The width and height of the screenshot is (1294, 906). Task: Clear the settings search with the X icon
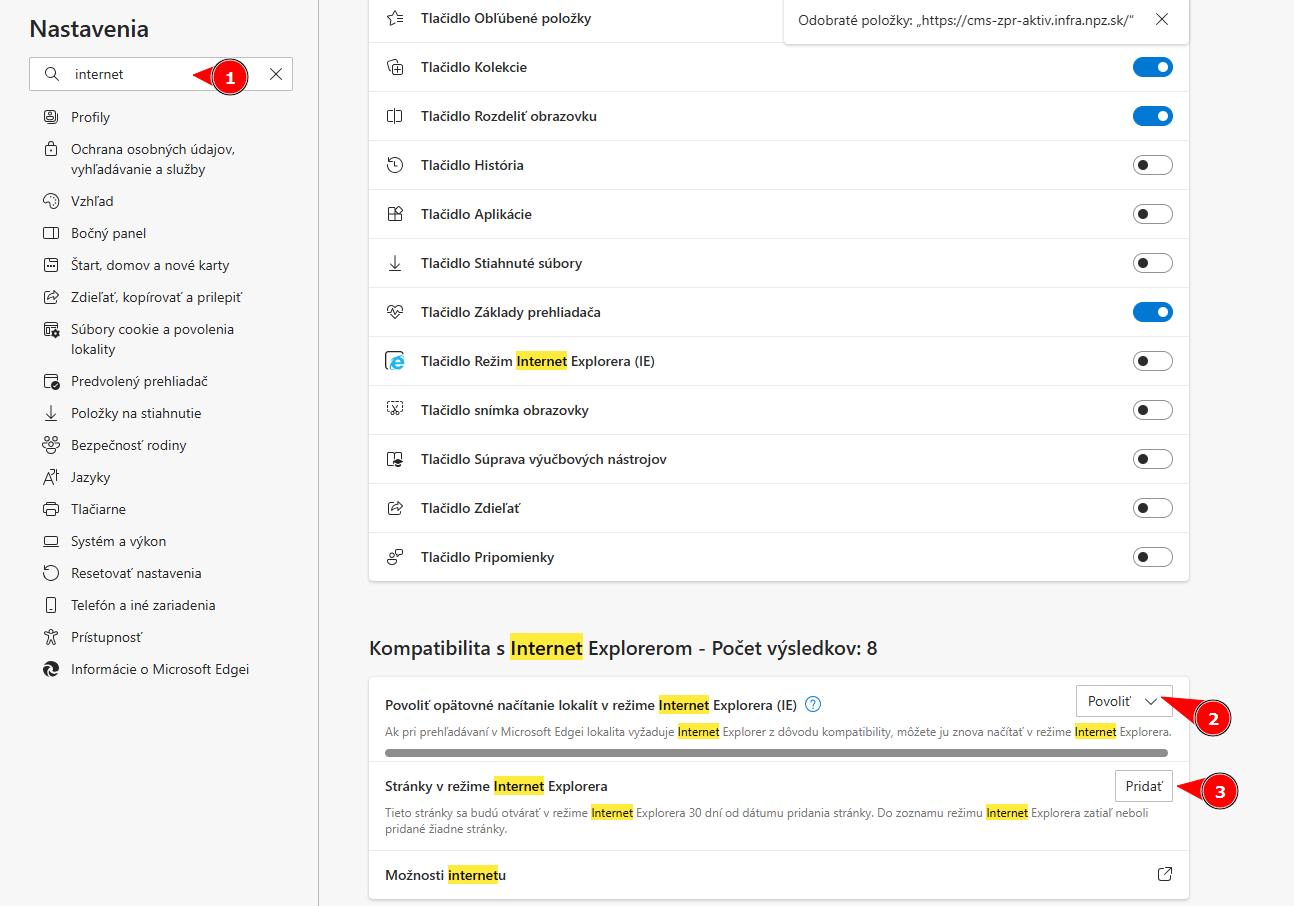[276, 74]
